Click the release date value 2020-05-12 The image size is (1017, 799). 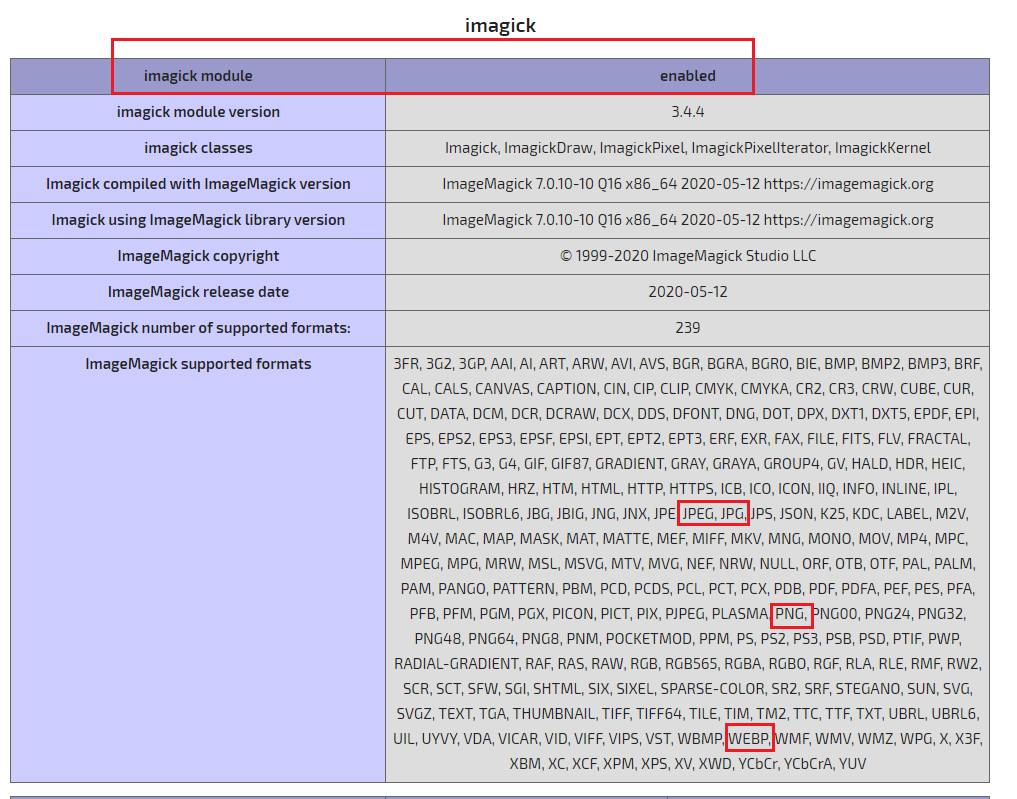[x=688, y=292]
